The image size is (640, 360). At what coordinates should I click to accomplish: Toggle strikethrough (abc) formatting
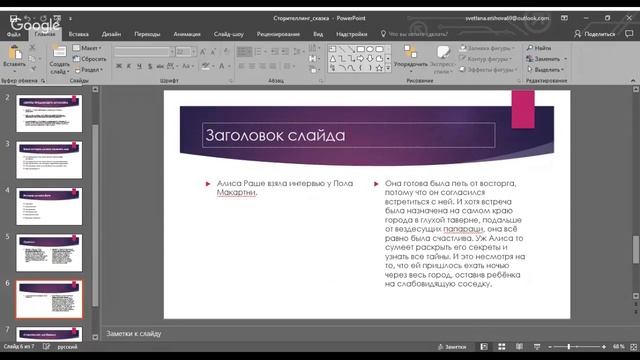click(160, 66)
